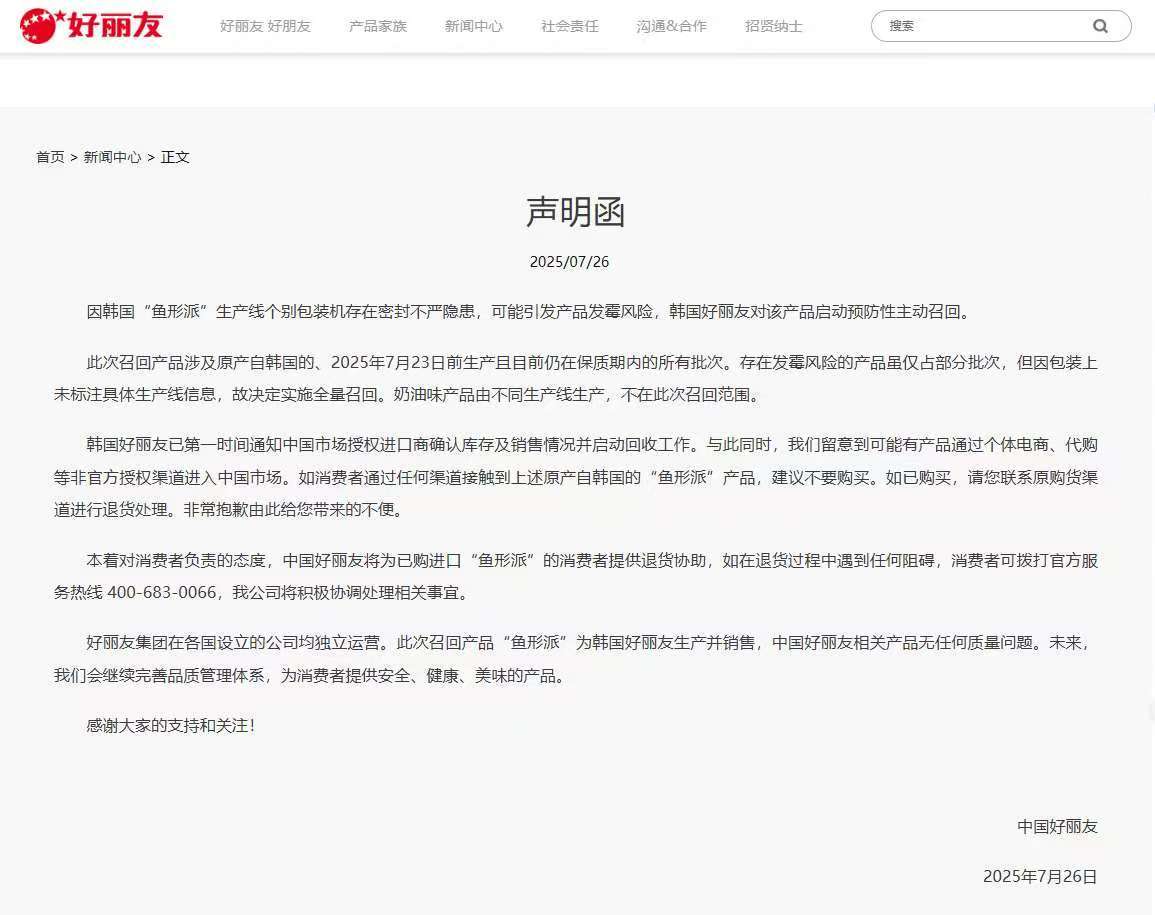Open the 产品家族 menu item
The image size is (1155, 915).
[378, 27]
